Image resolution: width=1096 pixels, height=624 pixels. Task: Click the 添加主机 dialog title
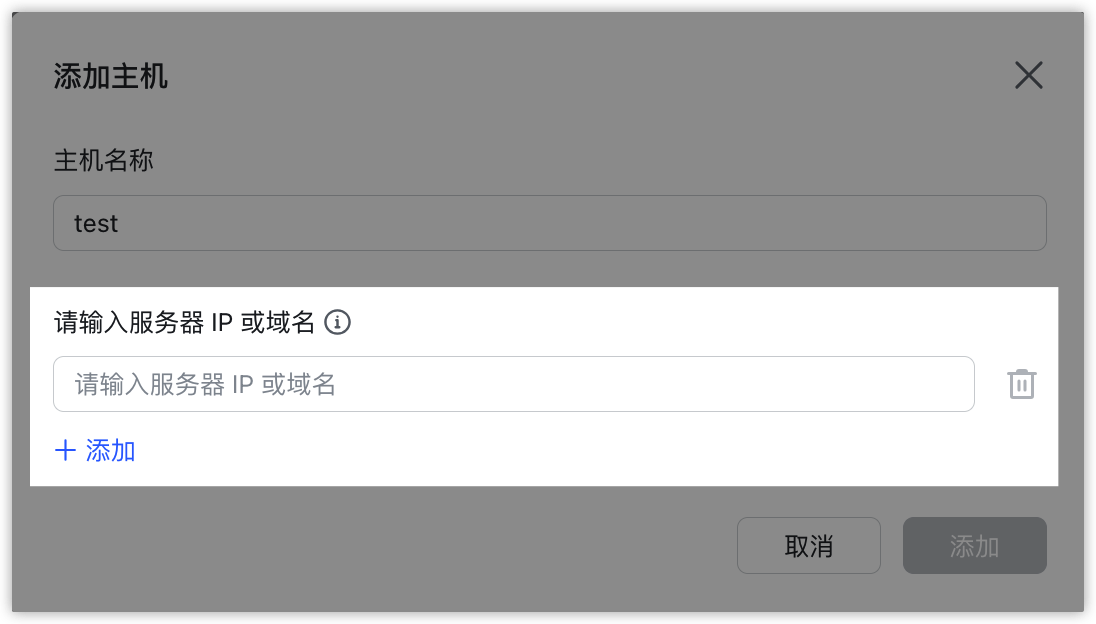[110, 75]
